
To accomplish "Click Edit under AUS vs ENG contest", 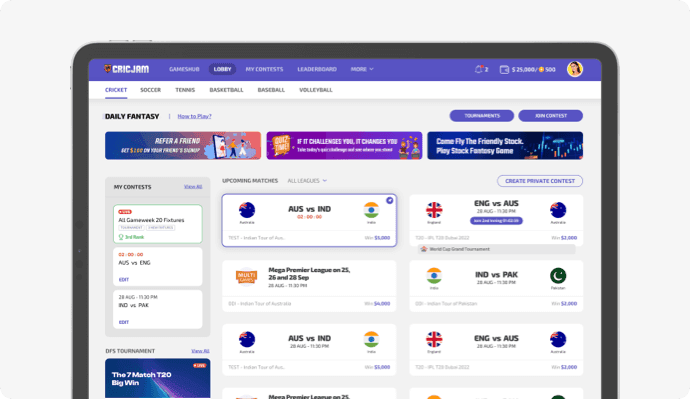I will pos(124,279).
